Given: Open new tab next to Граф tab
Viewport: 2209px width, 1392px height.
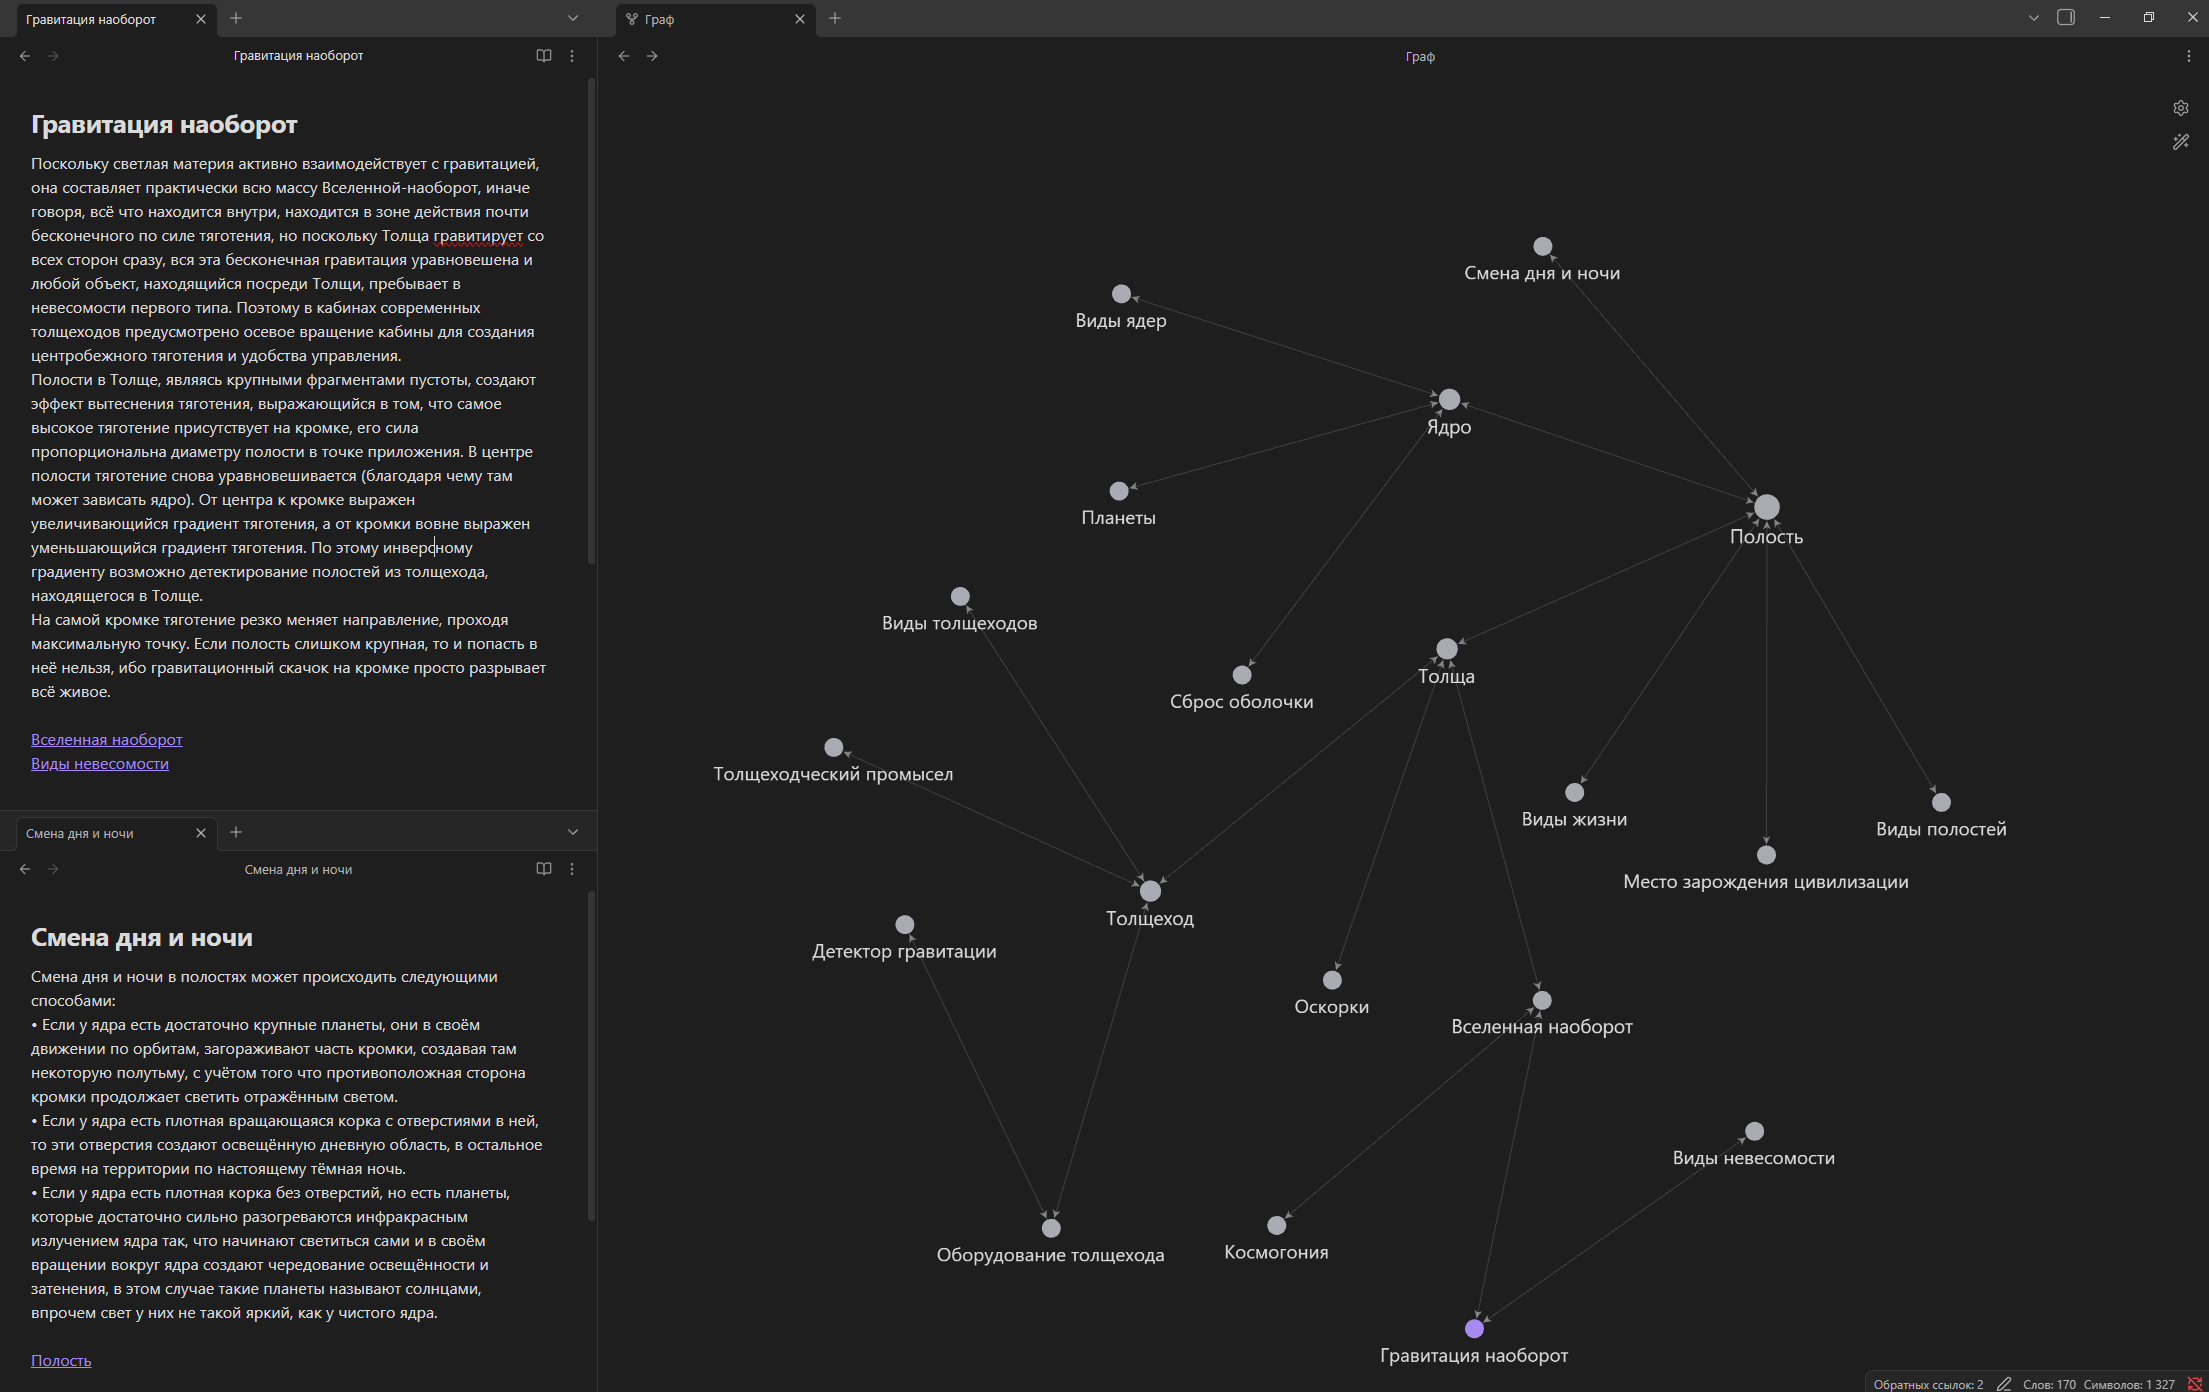Looking at the screenshot, I should [835, 18].
